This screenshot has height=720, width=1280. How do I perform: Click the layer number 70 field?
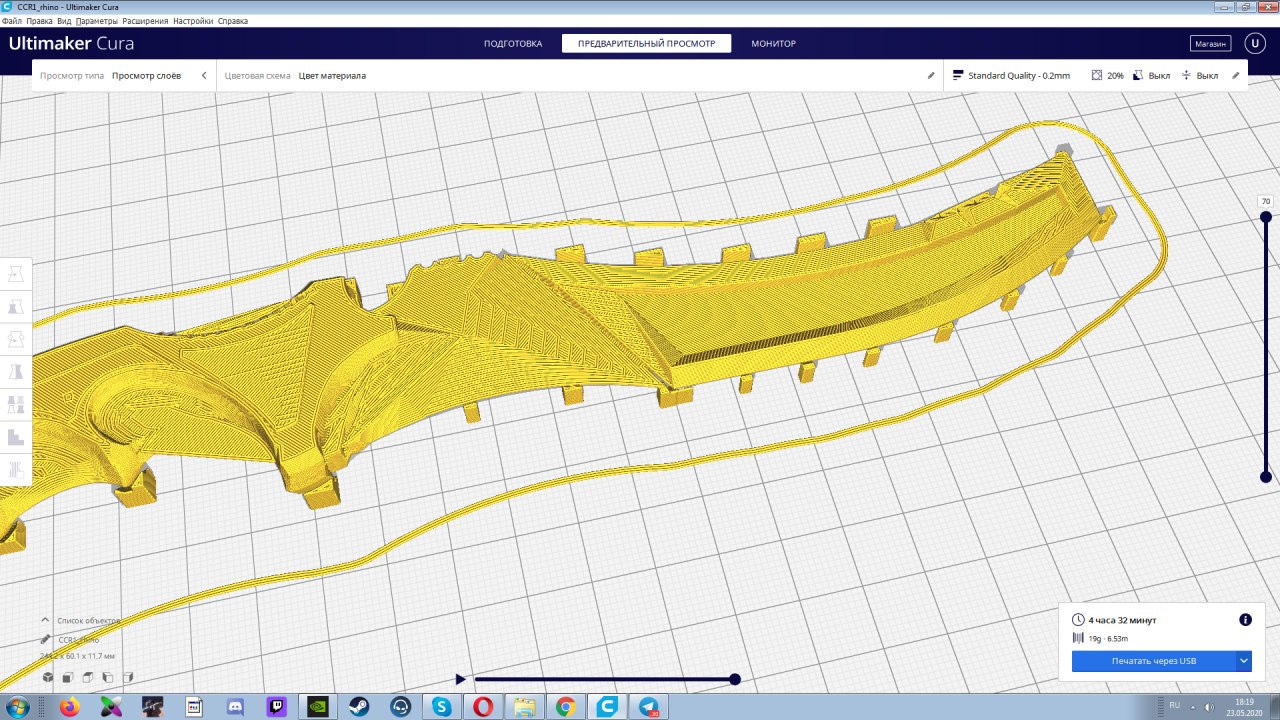click(x=1265, y=201)
